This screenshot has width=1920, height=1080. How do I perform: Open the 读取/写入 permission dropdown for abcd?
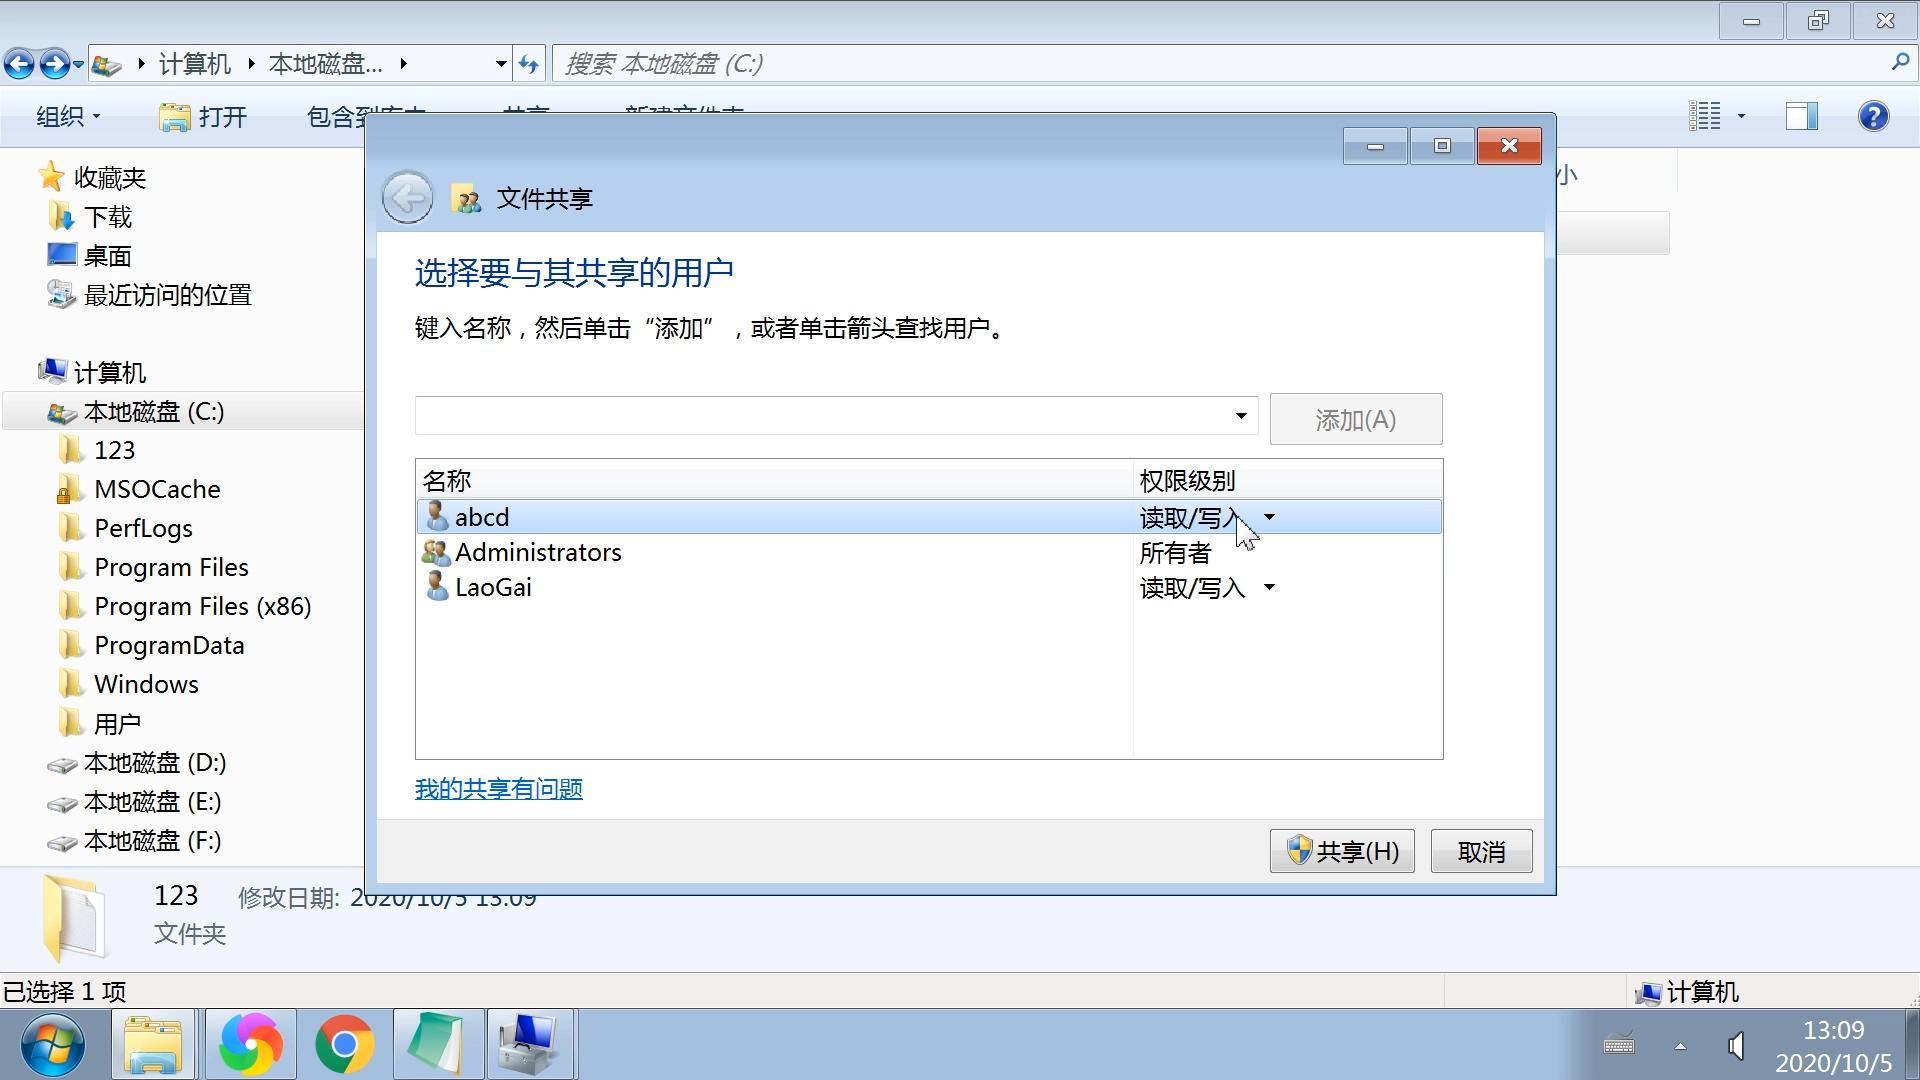click(1270, 517)
